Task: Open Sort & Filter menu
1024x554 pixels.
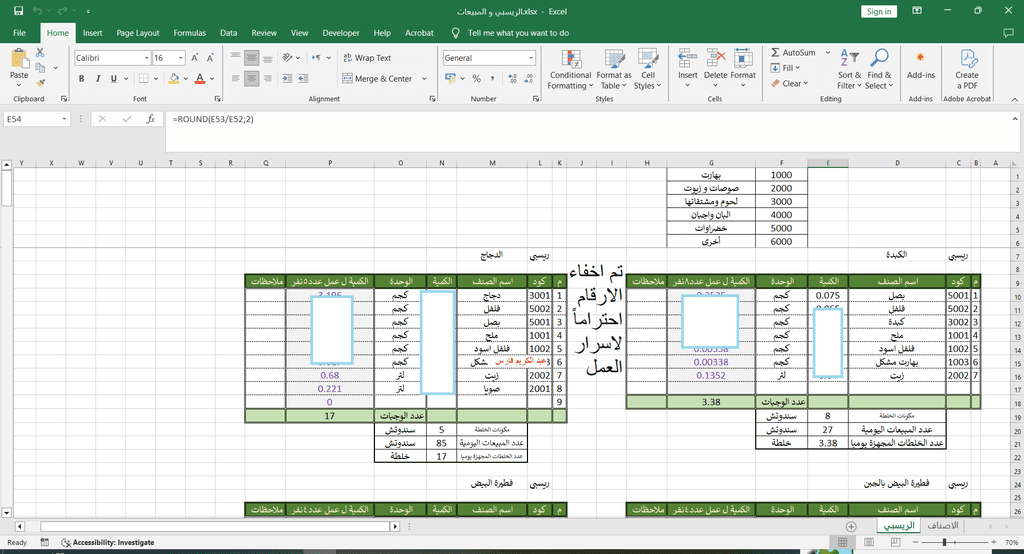Action: tap(849, 69)
